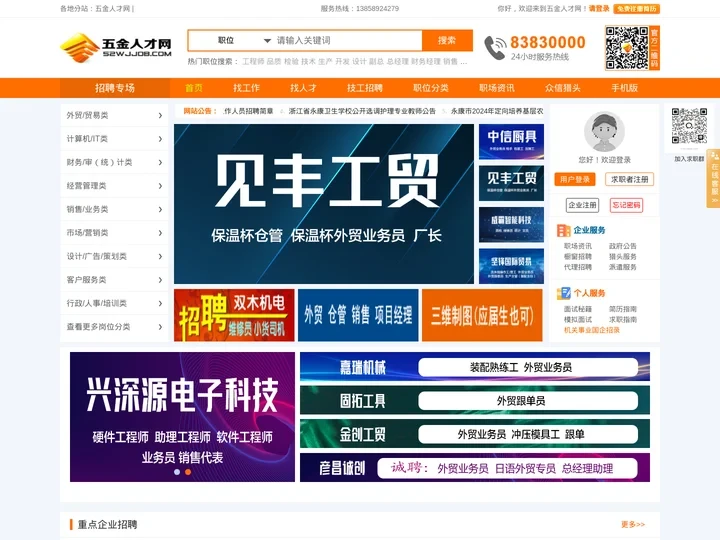Image resolution: width=720 pixels, height=540 pixels.
Task: Select the second orange carousel dot
Action: point(188,472)
